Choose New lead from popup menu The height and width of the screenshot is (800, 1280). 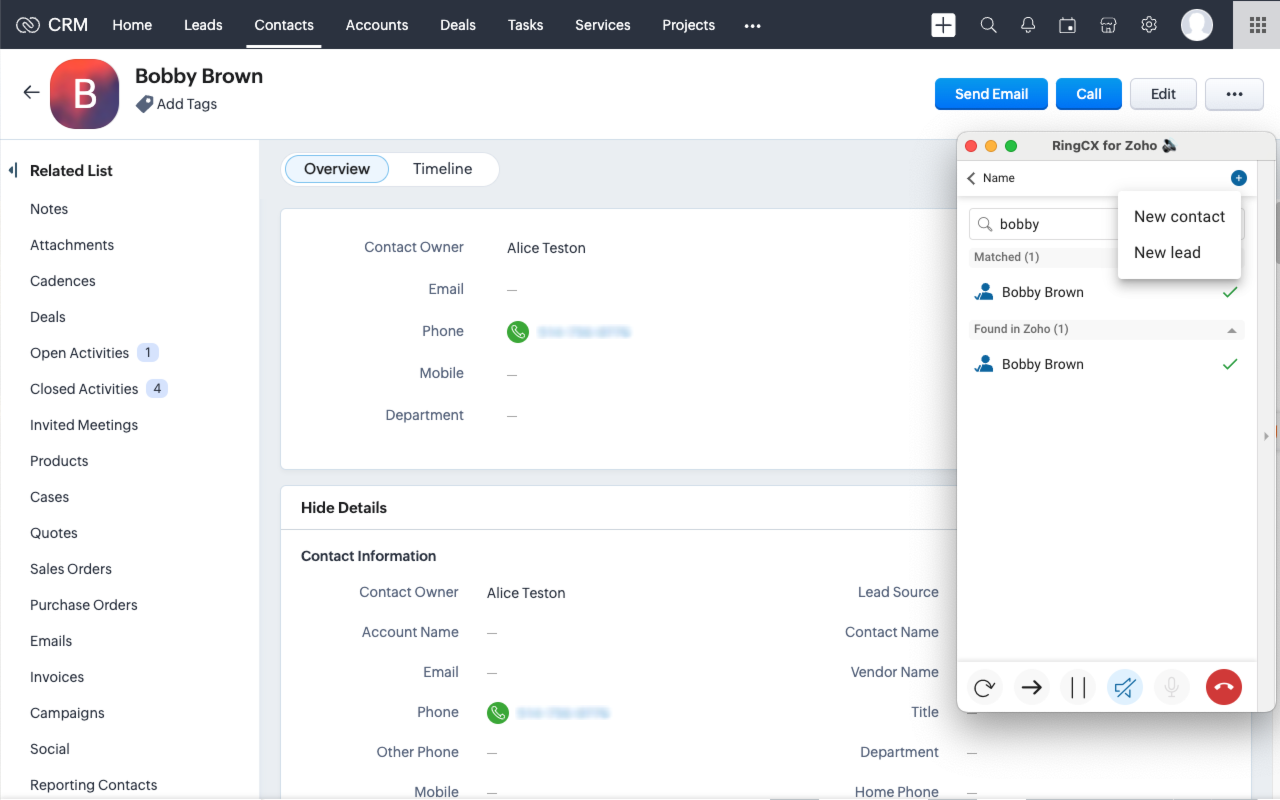[1179, 253]
